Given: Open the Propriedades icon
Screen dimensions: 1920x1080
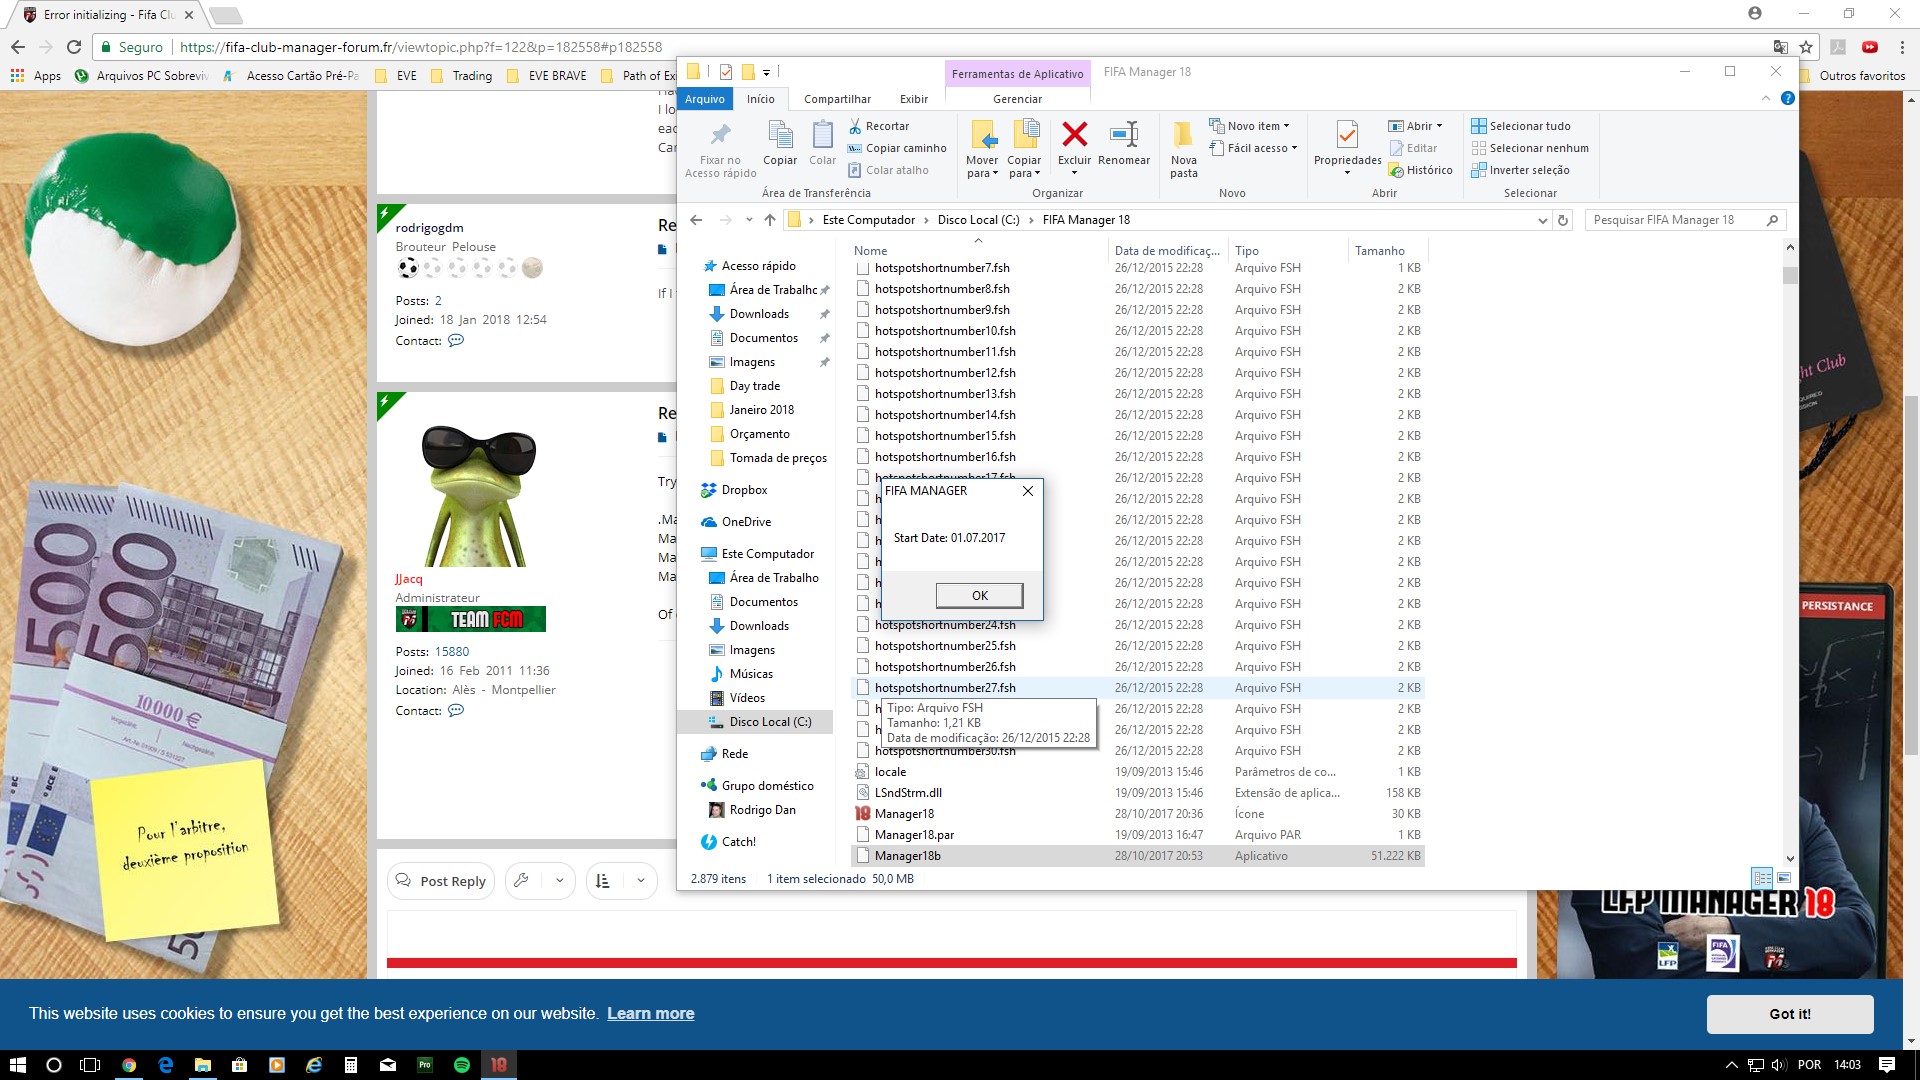Looking at the screenshot, I should (1347, 134).
